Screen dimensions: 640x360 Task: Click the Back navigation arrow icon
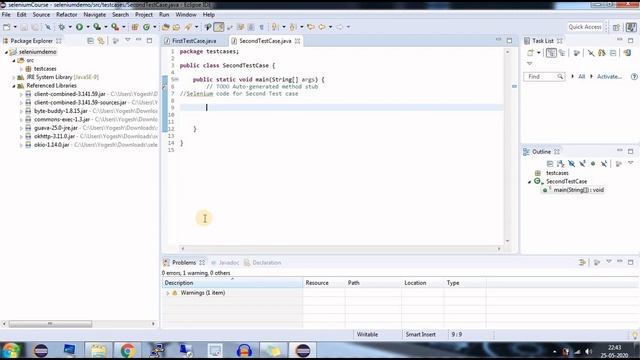click(x=322, y=27)
